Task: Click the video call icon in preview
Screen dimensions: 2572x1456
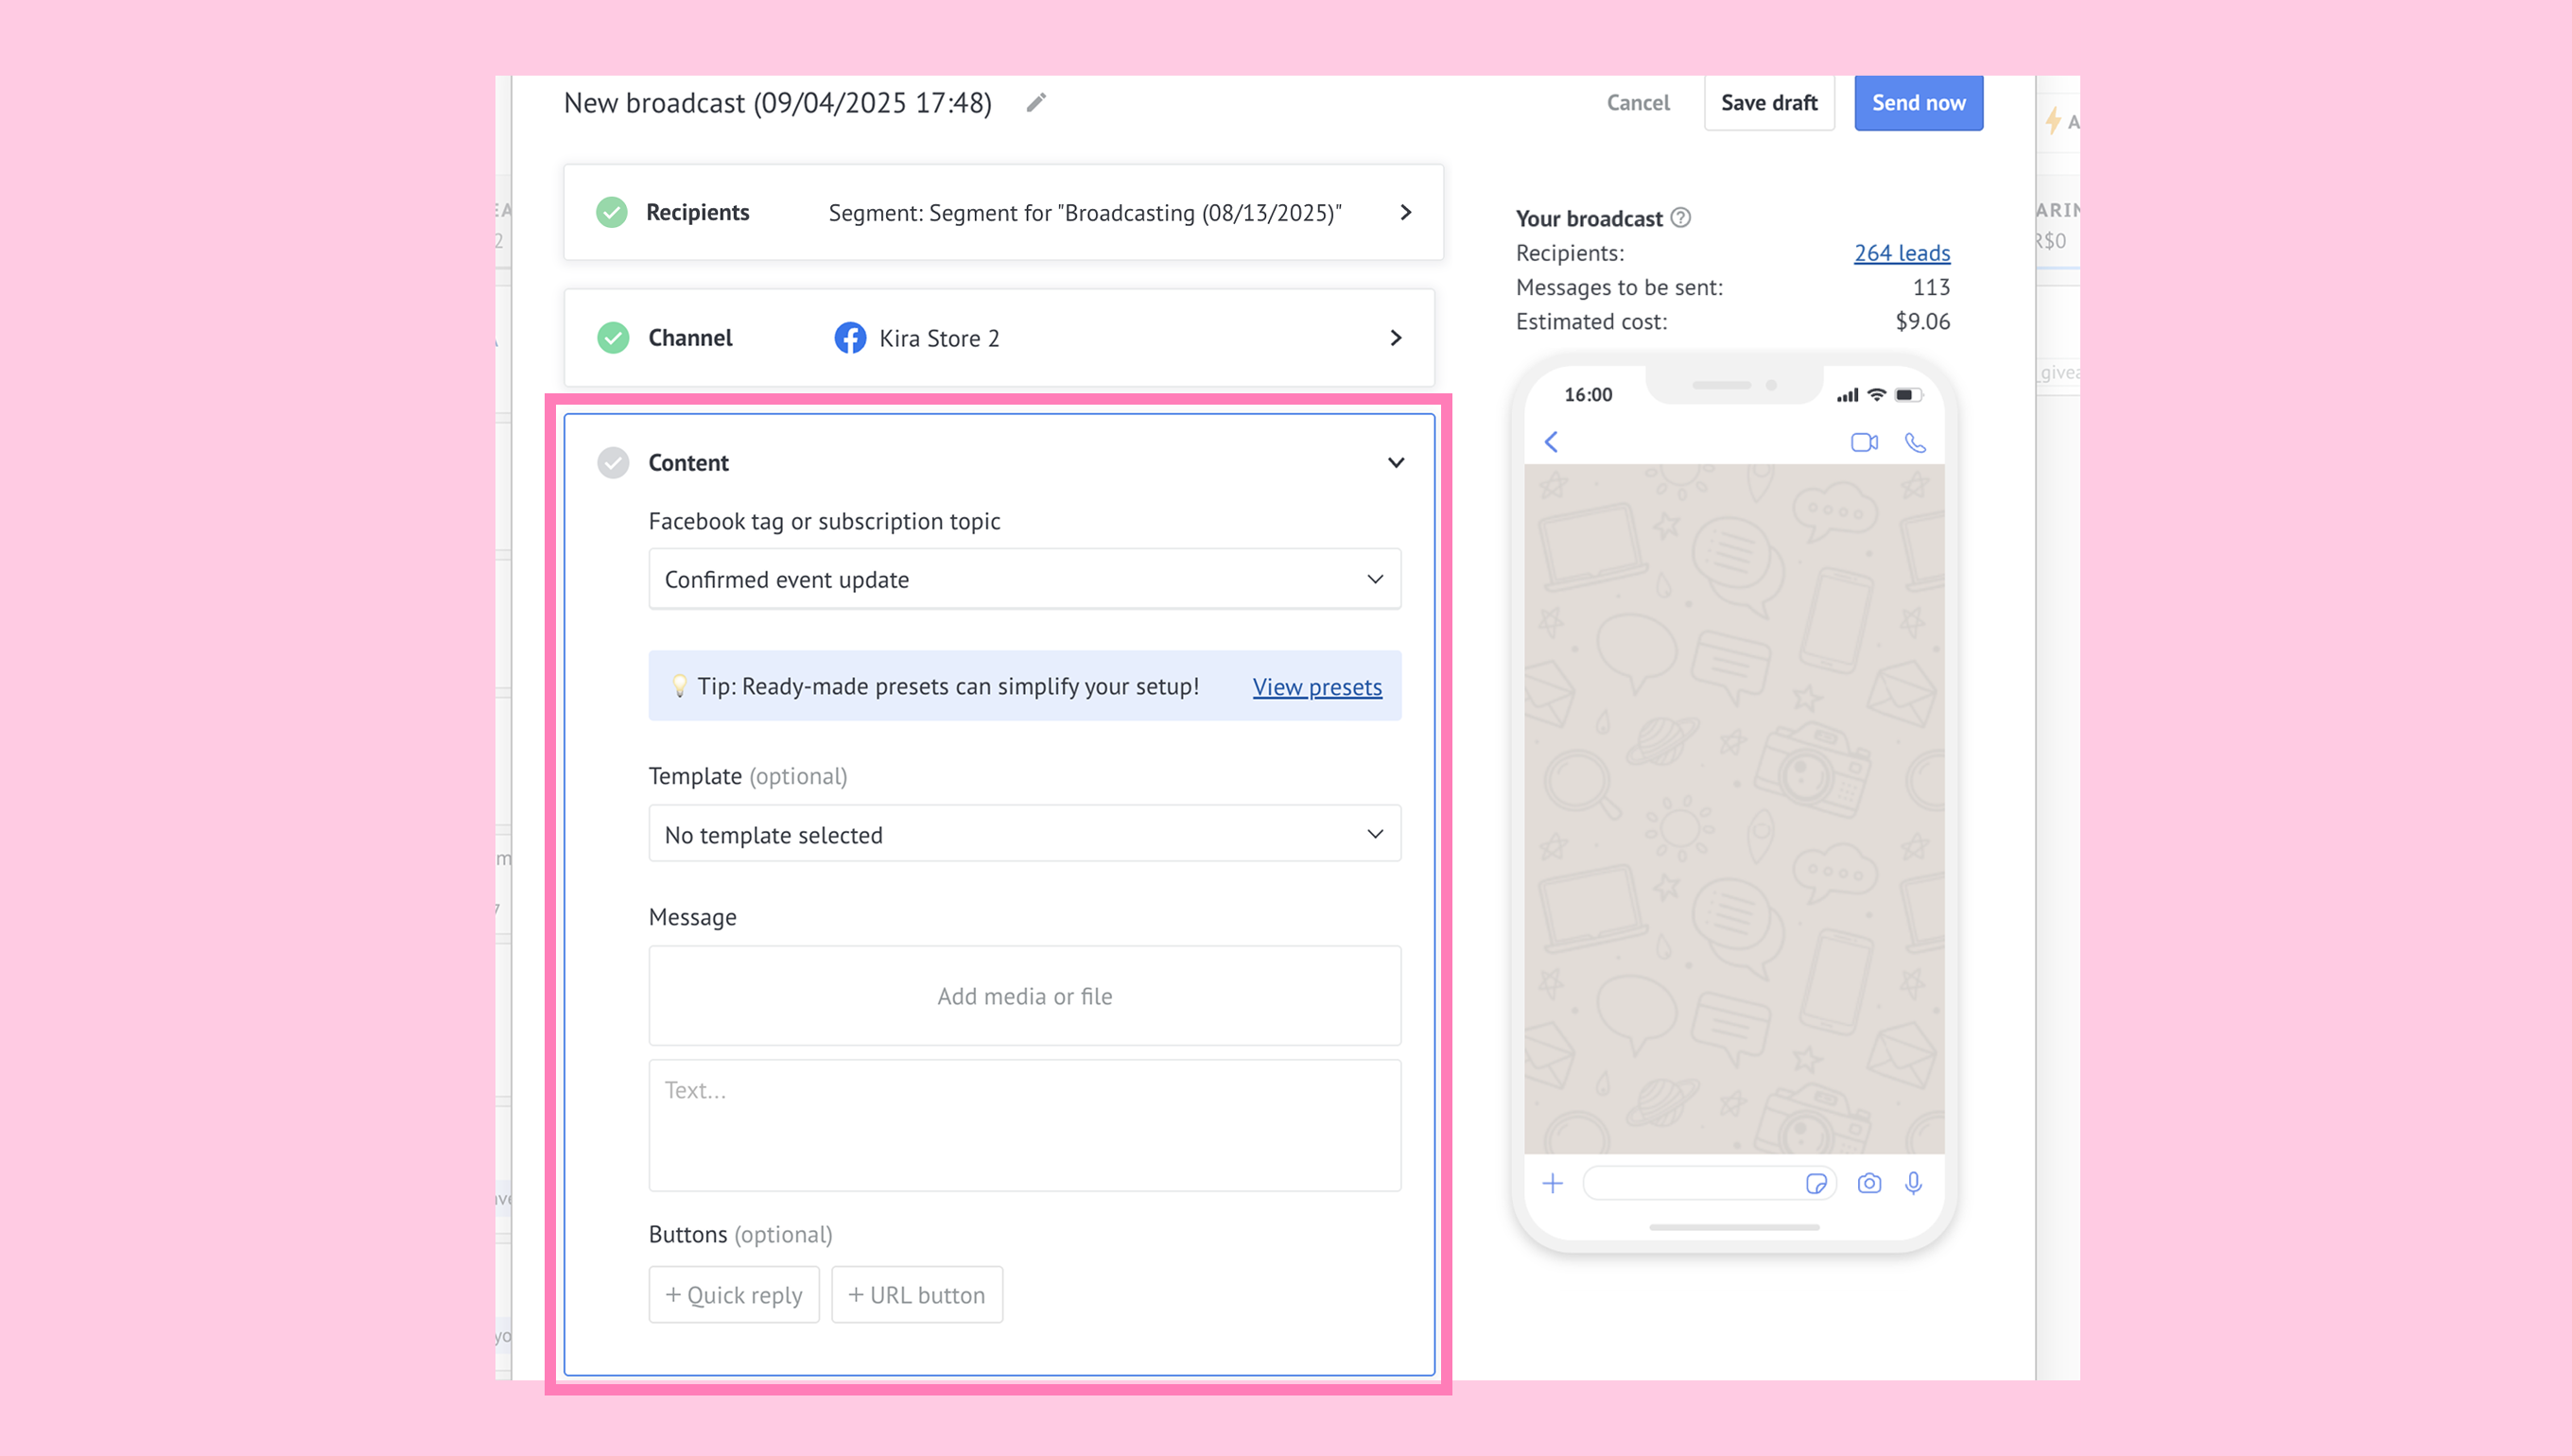Action: pos(1863,442)
